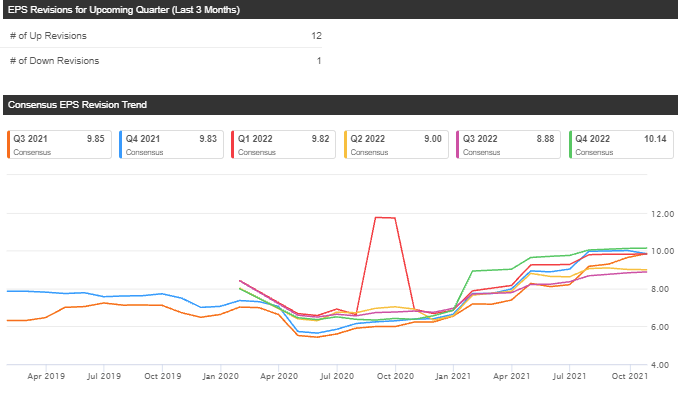Click the Jan 2020 x-axis label
The width and height of the screenshot is (685, 406).
(221, 376)
